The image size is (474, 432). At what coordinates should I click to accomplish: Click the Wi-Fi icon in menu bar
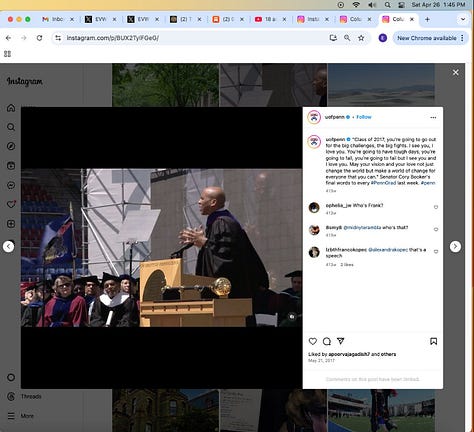tap(356, 5)
